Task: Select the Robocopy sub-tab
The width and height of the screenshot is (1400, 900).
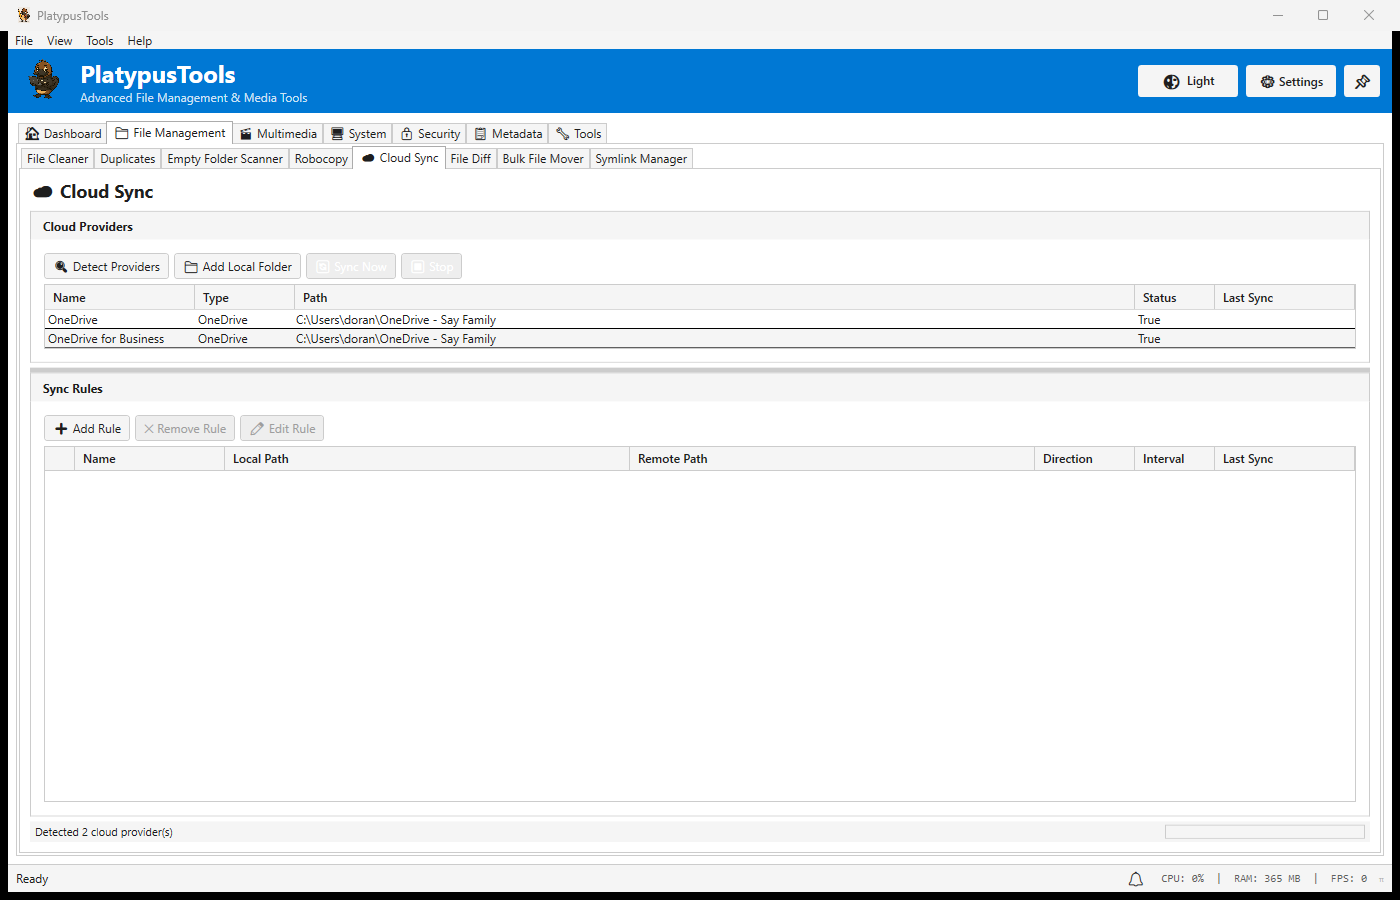Action: [x=321, y=159]
